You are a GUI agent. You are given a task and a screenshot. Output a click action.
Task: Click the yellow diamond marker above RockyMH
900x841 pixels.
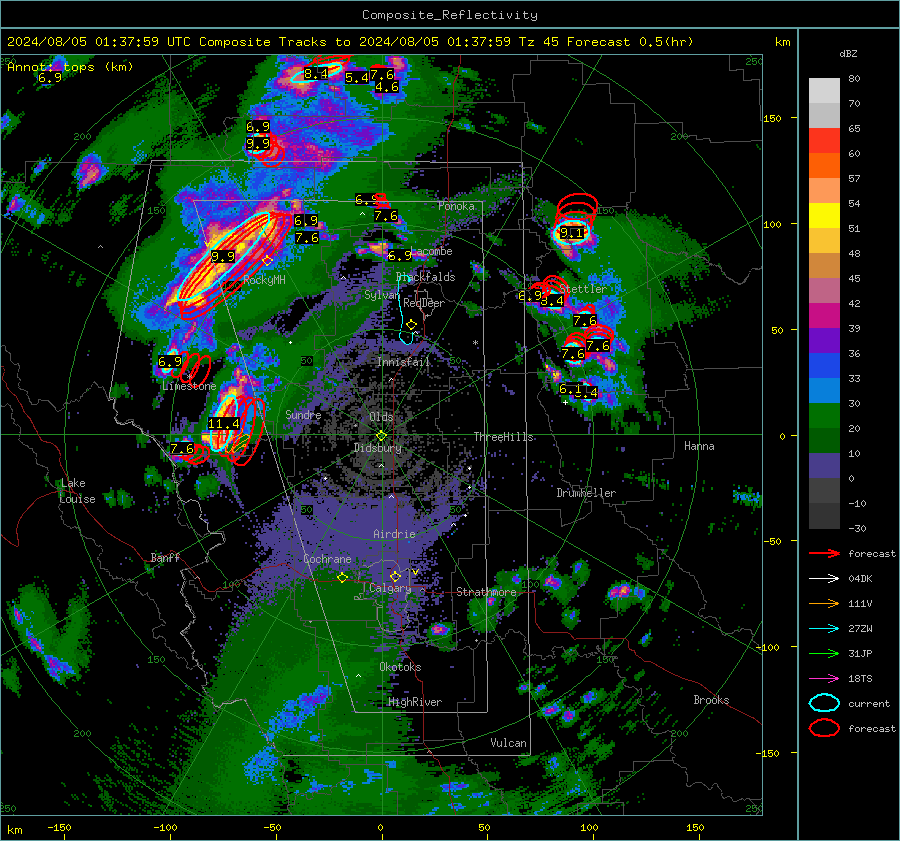click(x=267, y=261)
